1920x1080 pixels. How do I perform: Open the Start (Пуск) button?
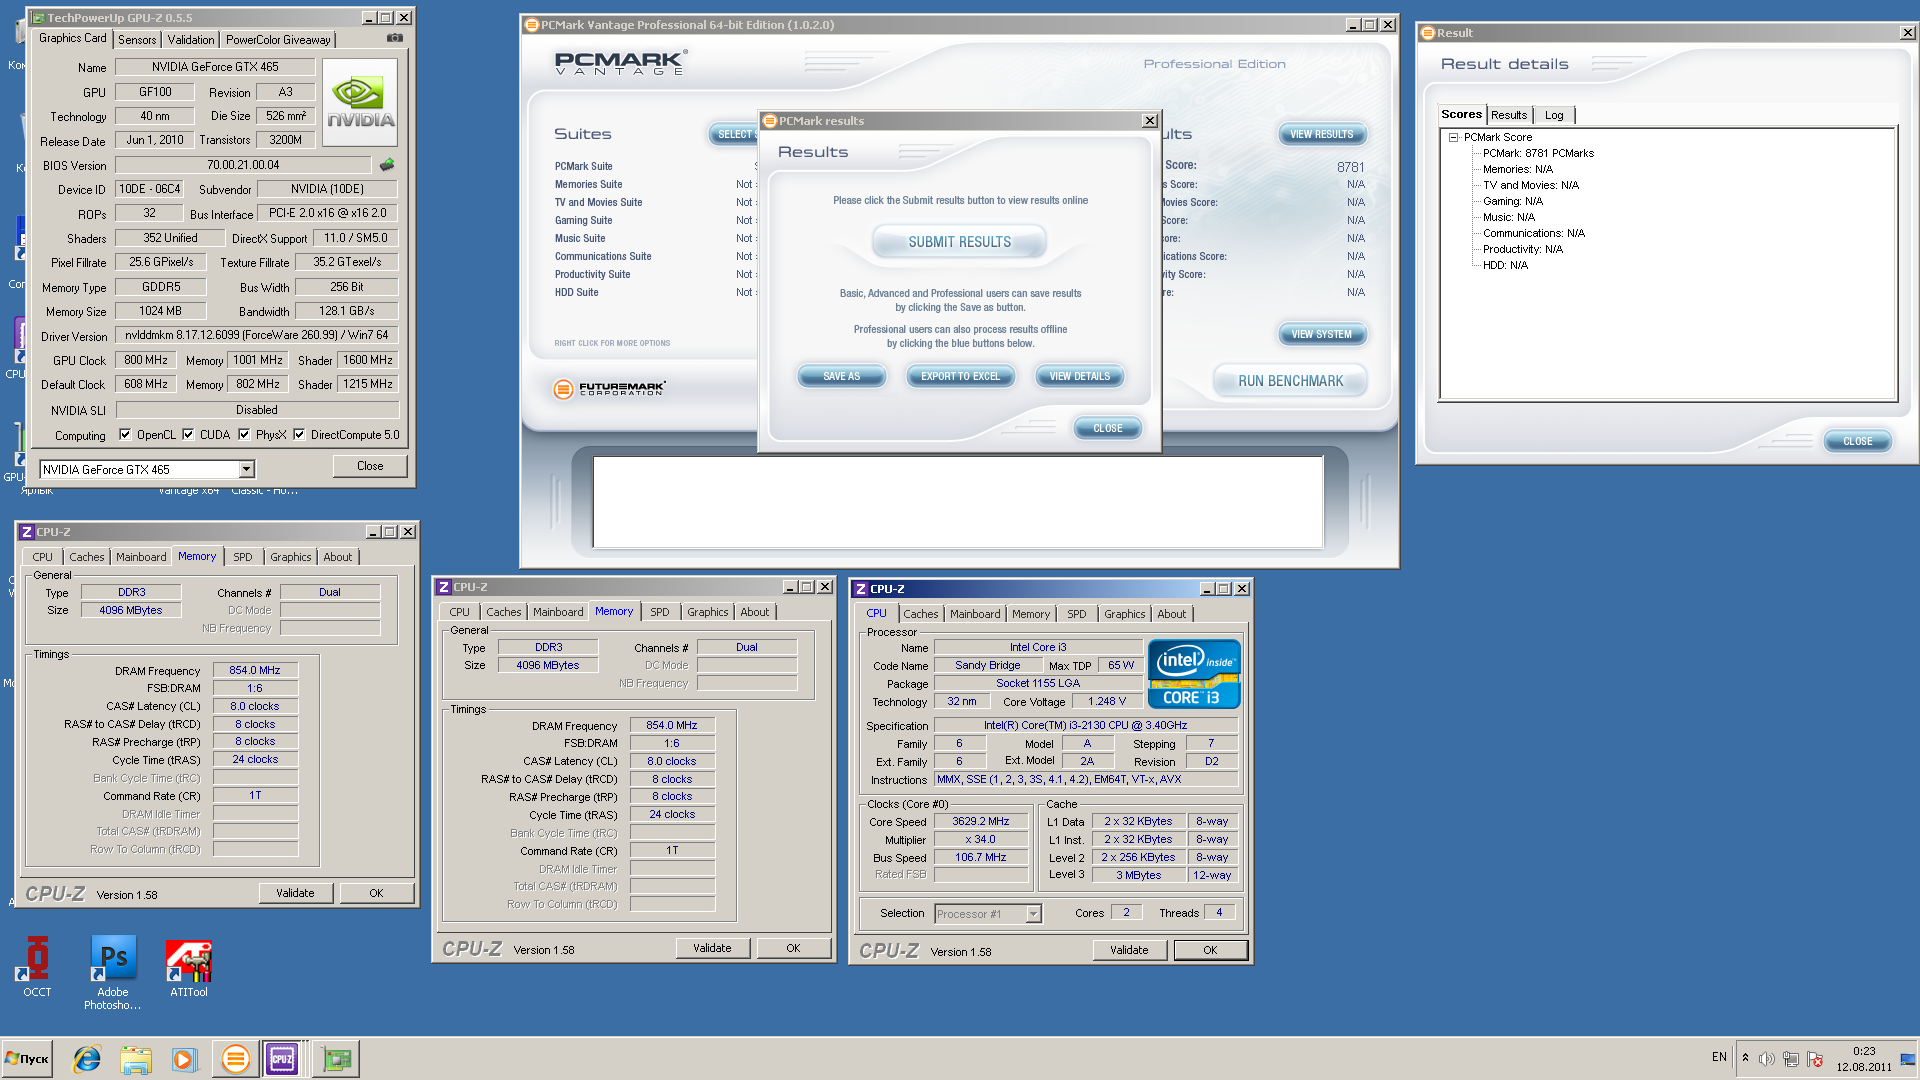coord(27,1059)
